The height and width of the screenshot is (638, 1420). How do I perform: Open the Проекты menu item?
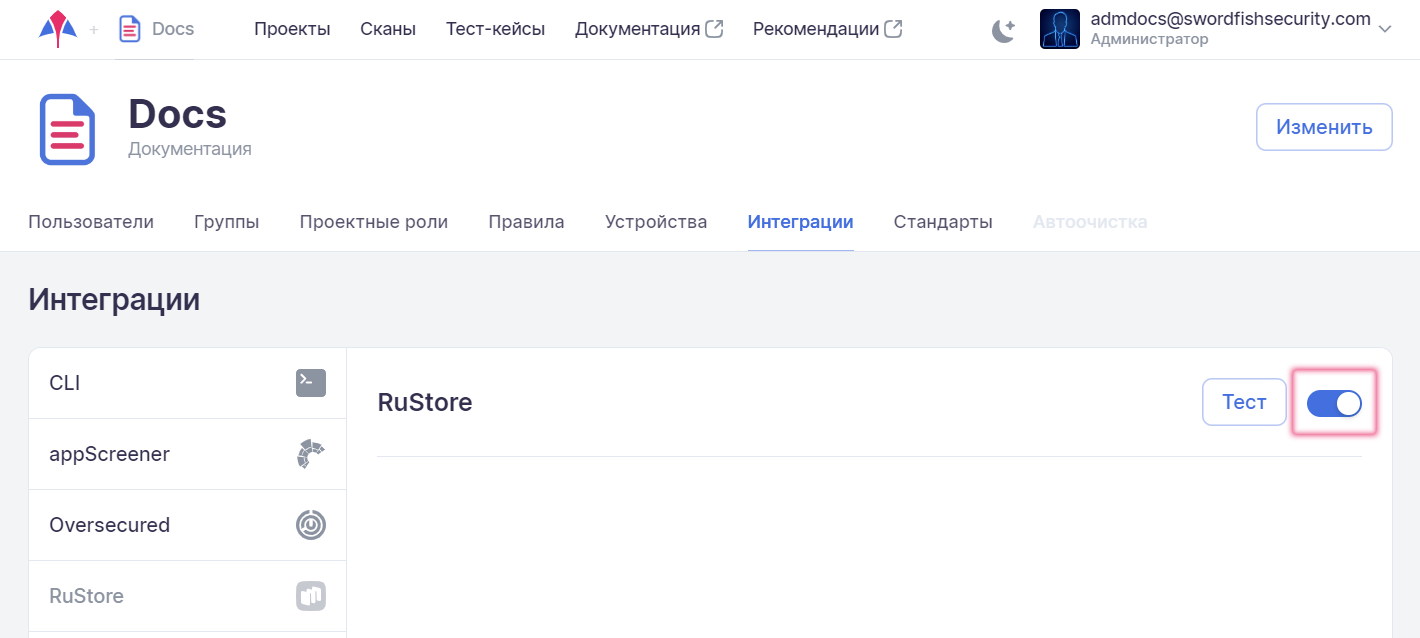click(x=292, y=29)
